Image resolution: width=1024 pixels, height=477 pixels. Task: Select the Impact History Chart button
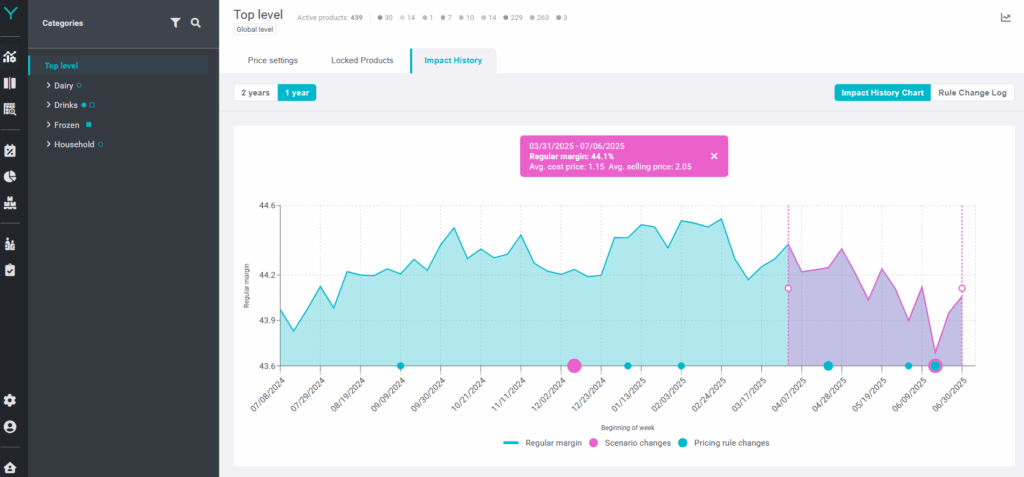882,93
